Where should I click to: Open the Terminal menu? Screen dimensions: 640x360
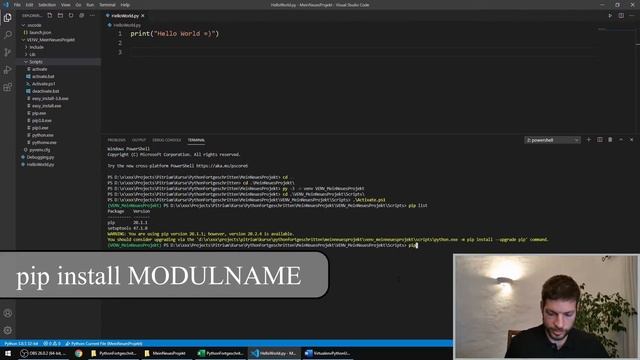tap(107, 5)
